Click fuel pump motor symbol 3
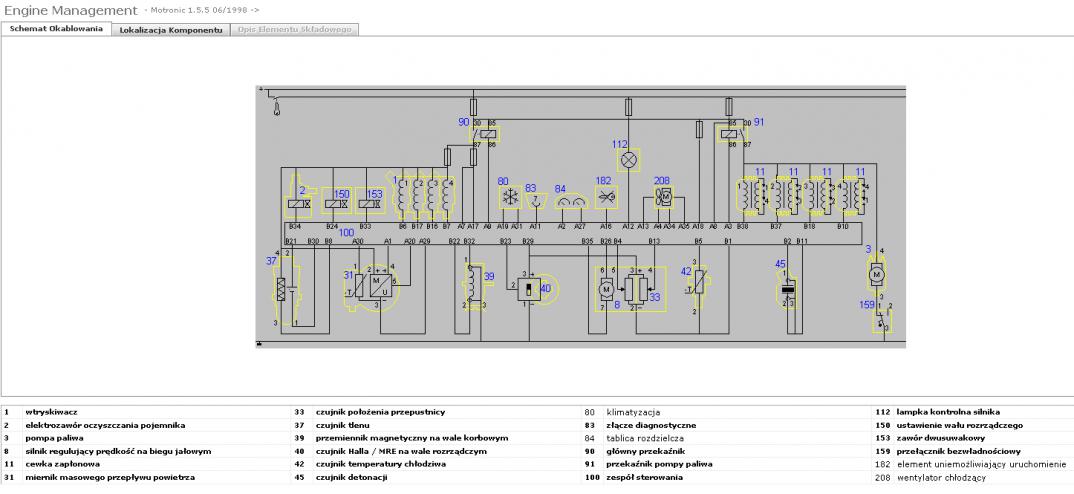The height and width of the screenshot is (494, 1074). tap(875, 273)
